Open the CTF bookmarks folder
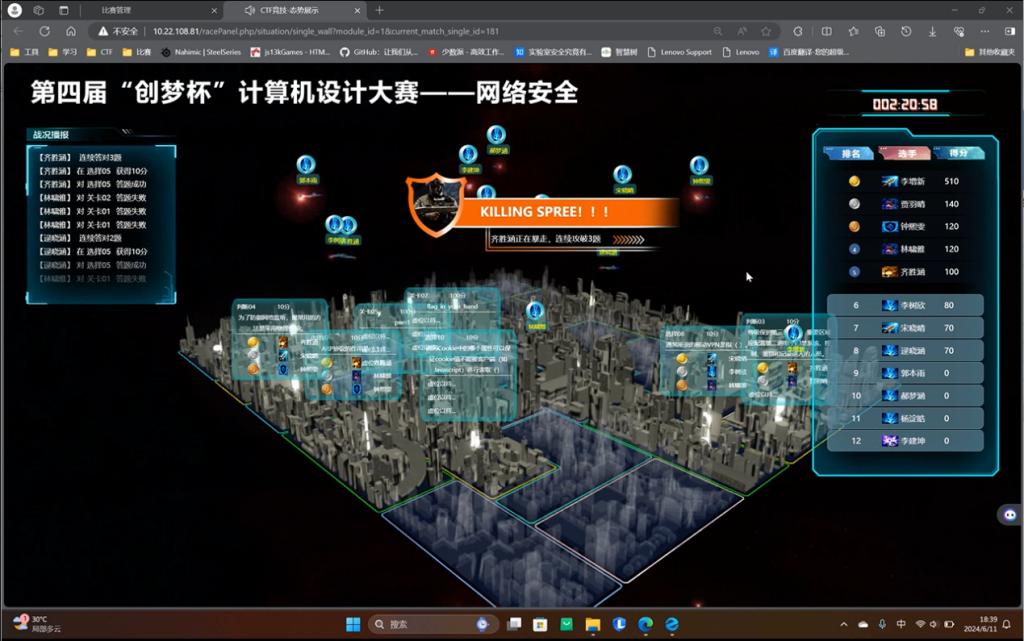This screenshot has height=641, width=1024. pyautogui.click(x=99, y=51)
